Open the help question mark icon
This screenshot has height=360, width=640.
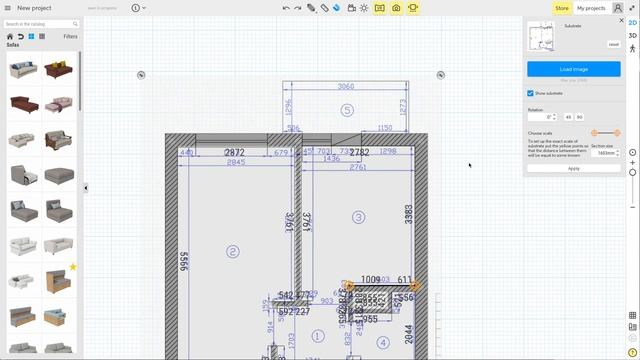(632, 353)
